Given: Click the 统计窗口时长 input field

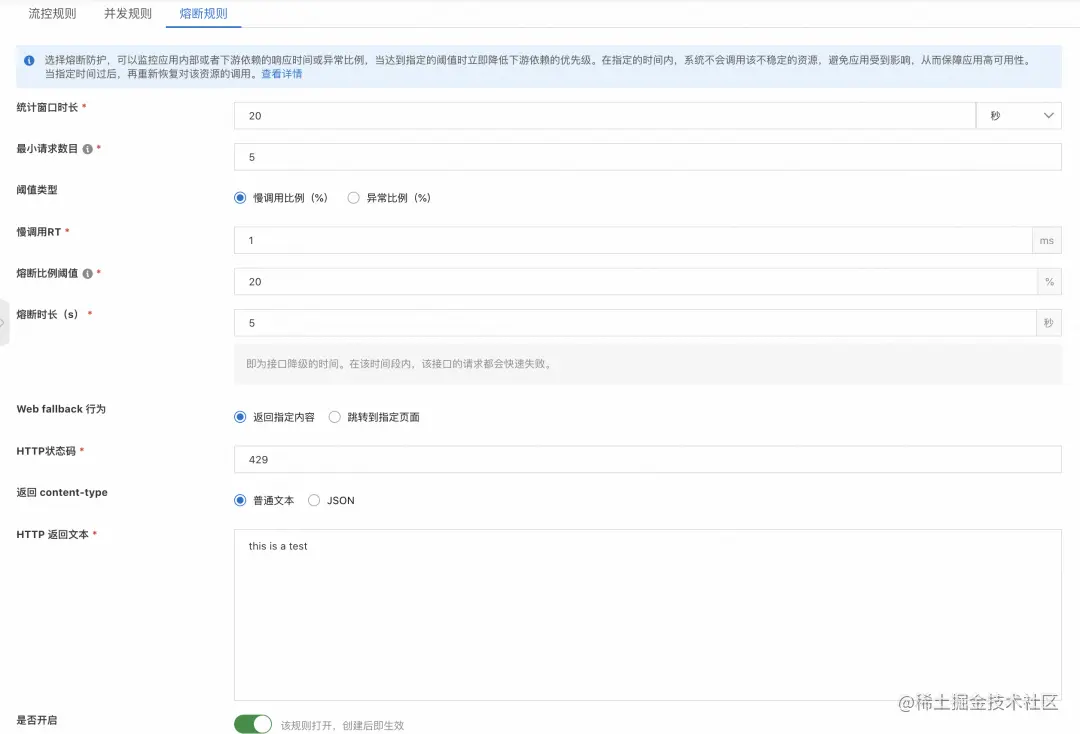Looking at the screenshot, I should click(x=605, y=116).
